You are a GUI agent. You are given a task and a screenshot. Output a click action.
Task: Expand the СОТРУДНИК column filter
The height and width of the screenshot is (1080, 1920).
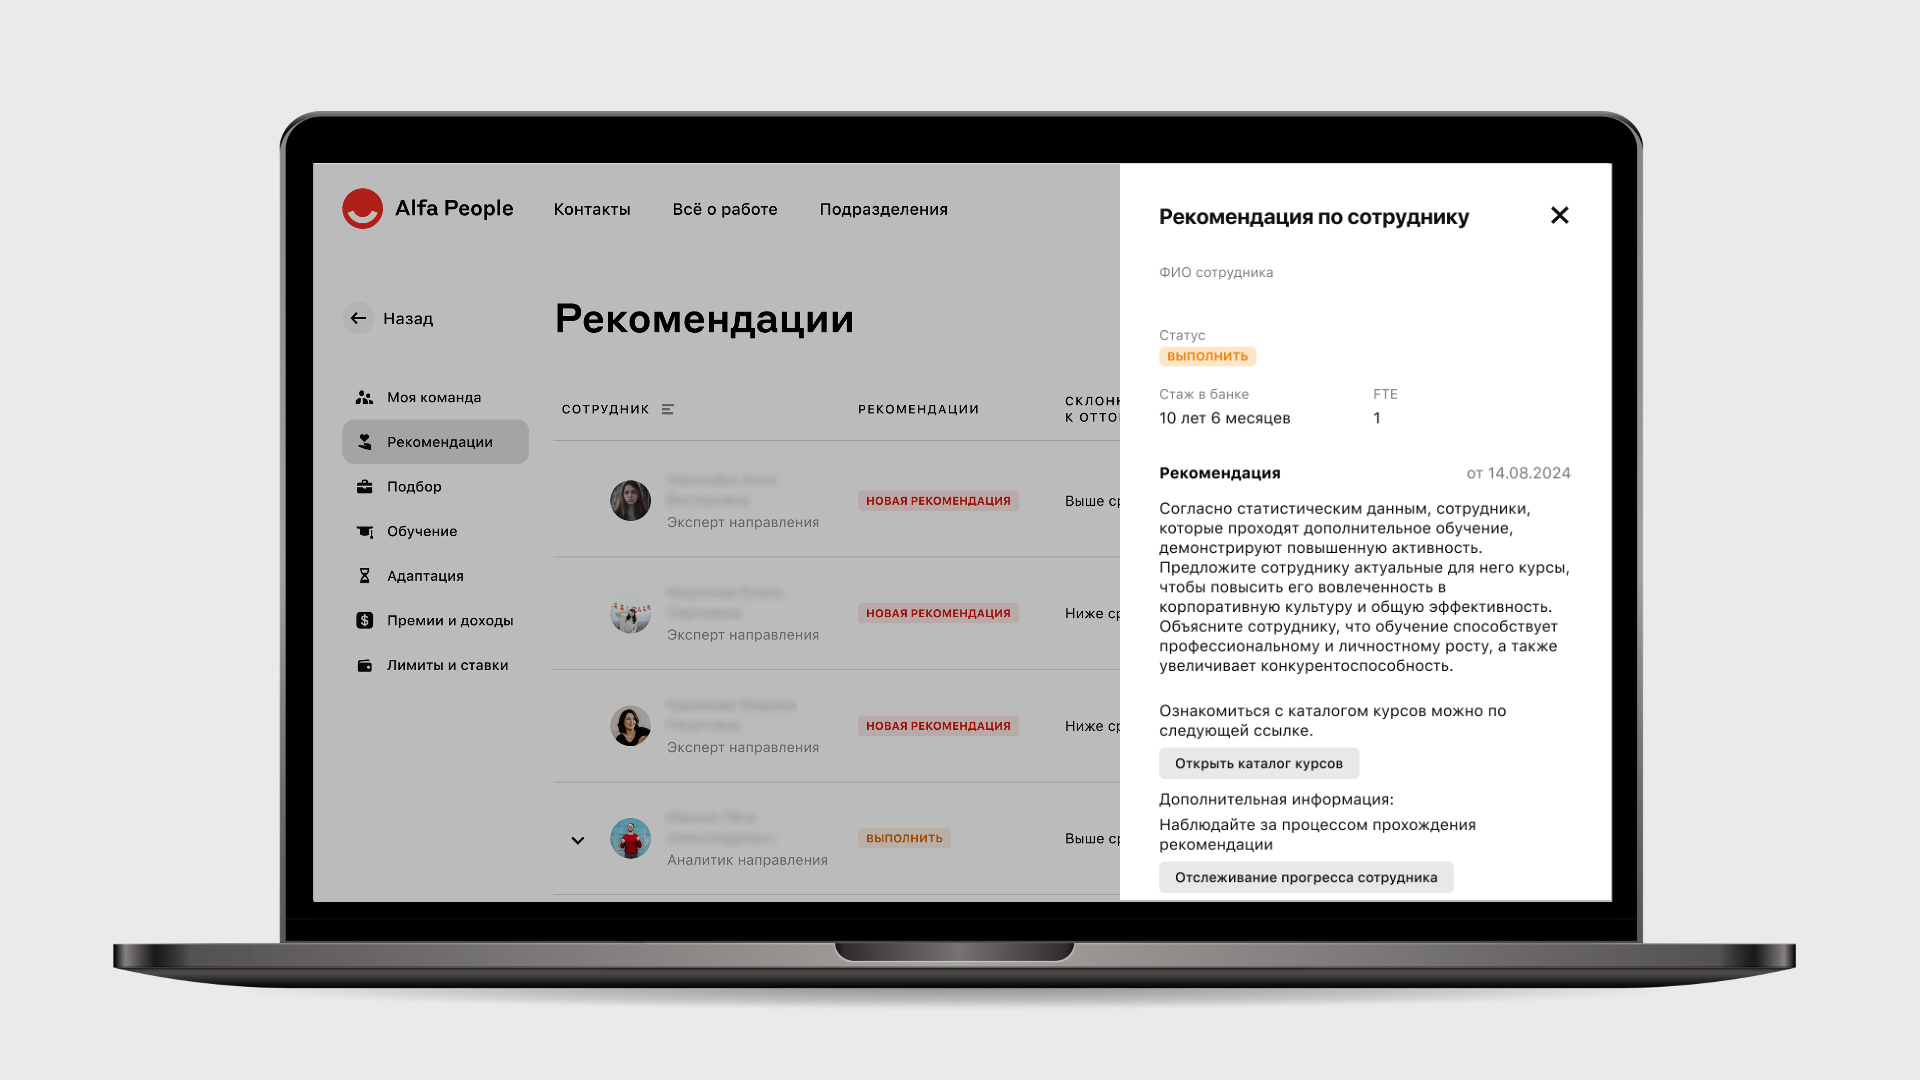point(667,409)
